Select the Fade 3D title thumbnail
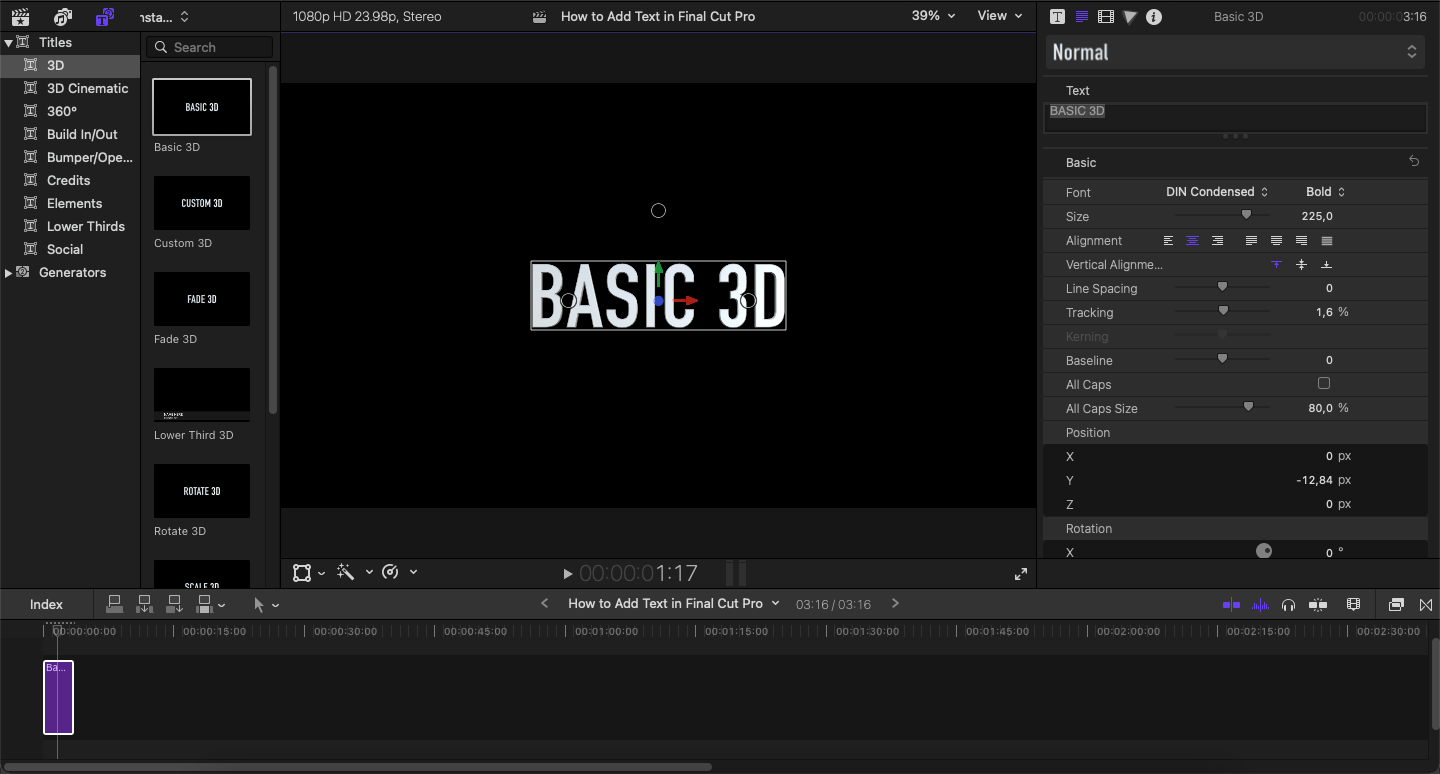Image resolution: width=1440 pixels, height=774 pixels. tap(202, 299)
